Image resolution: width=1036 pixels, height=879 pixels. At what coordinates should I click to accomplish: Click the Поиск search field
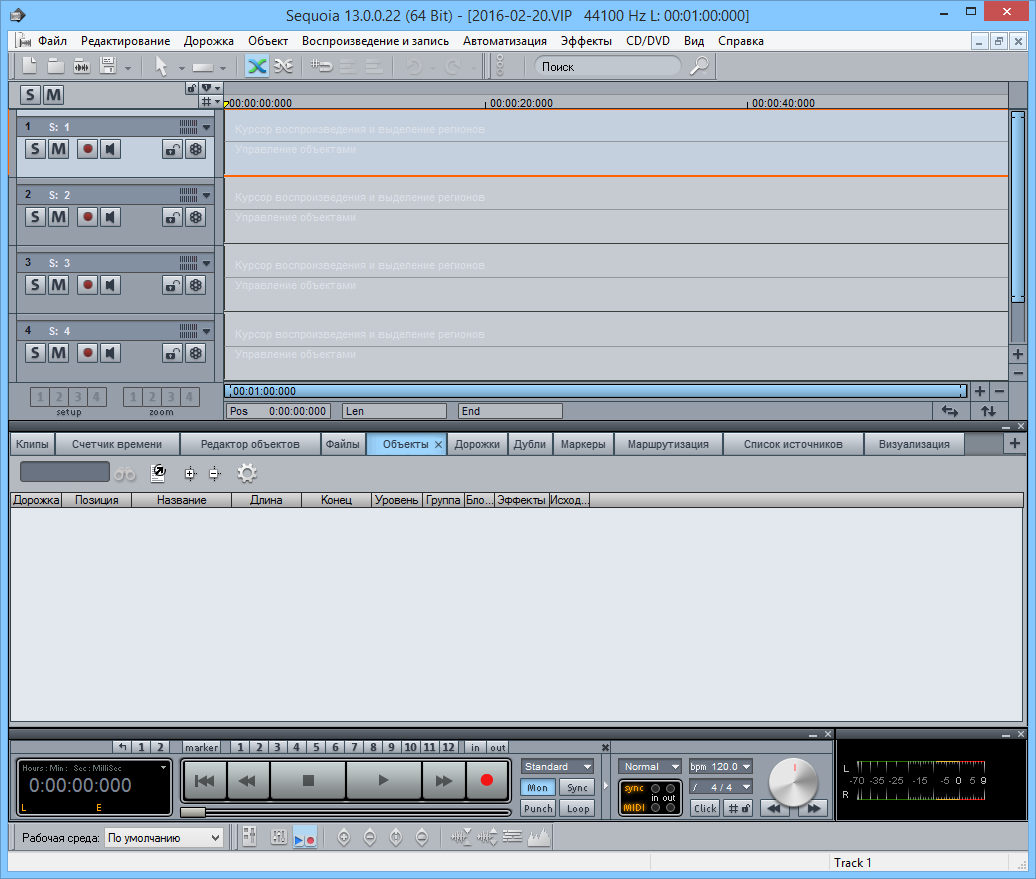click(605, 67)
